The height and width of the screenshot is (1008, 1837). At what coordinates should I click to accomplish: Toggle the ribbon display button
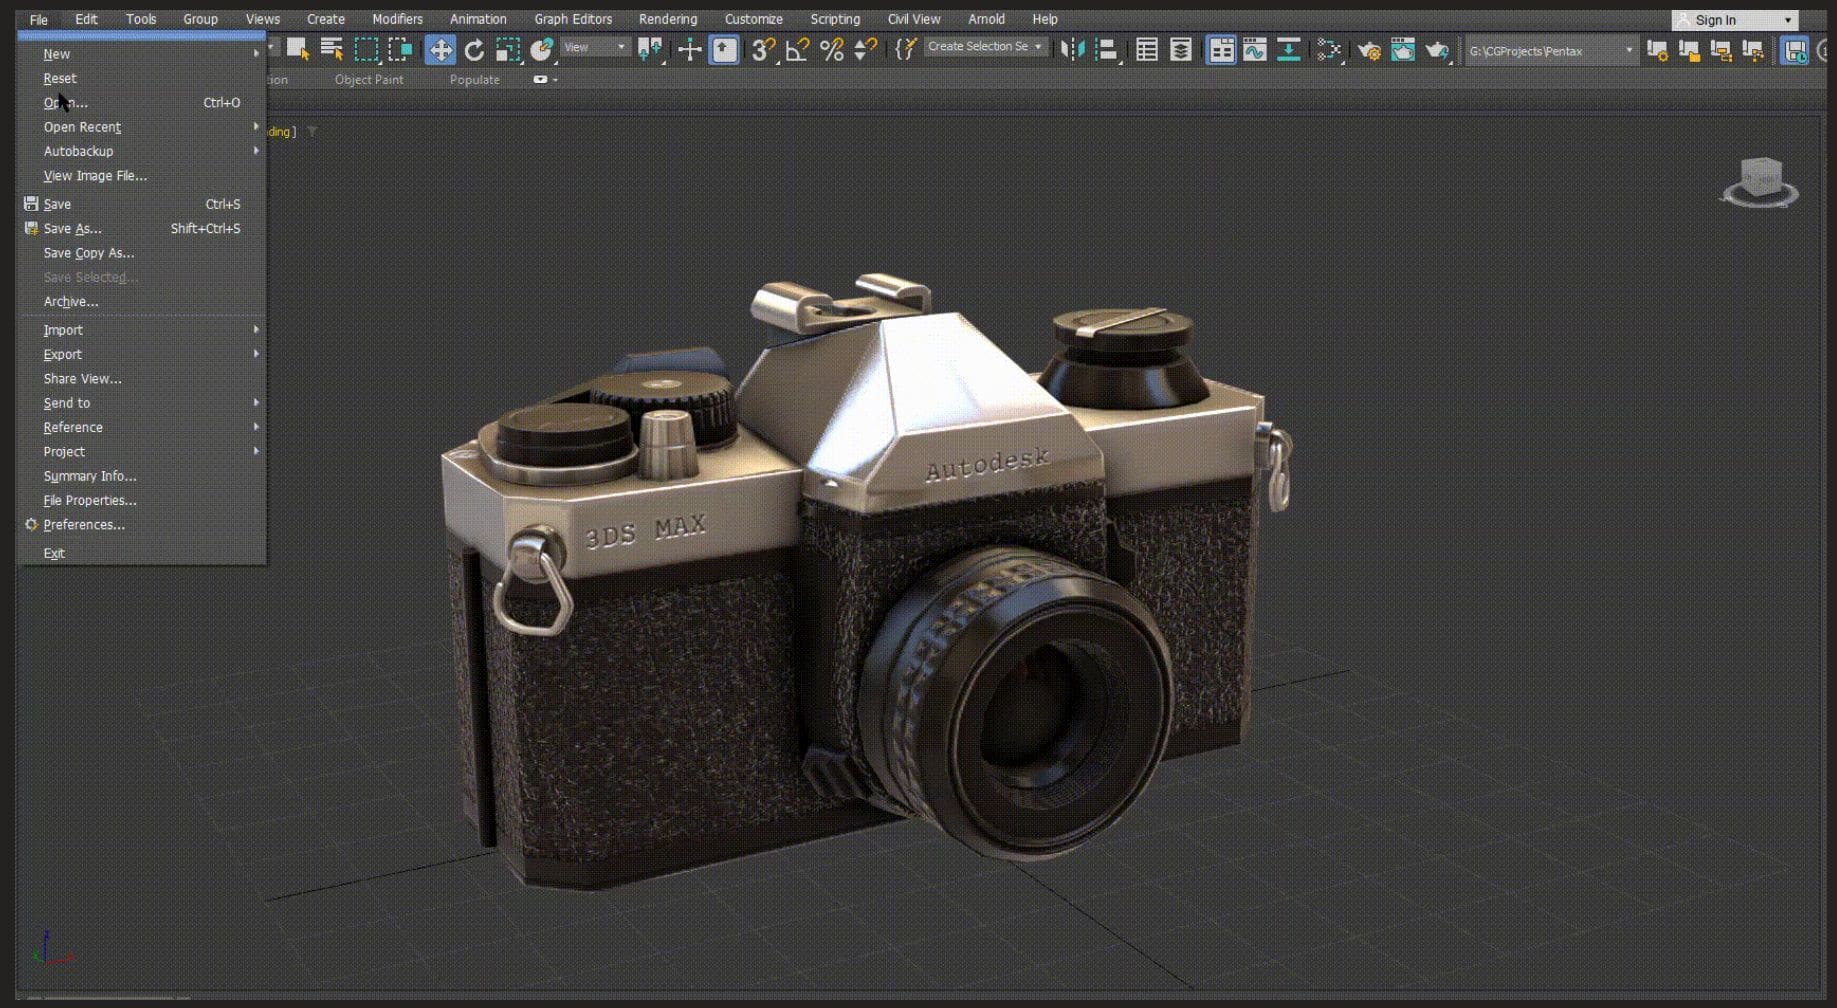[x=540, y=79]
